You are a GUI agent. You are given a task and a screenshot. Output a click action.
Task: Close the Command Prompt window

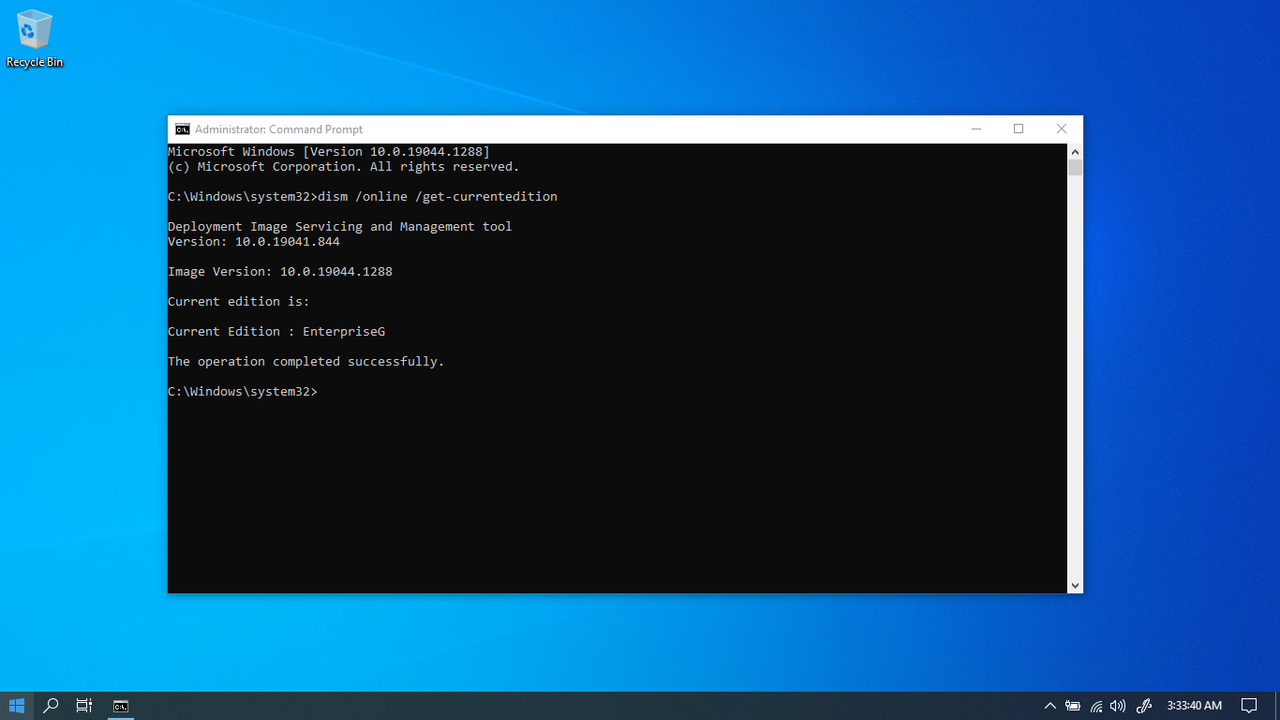click(1062, 129)
